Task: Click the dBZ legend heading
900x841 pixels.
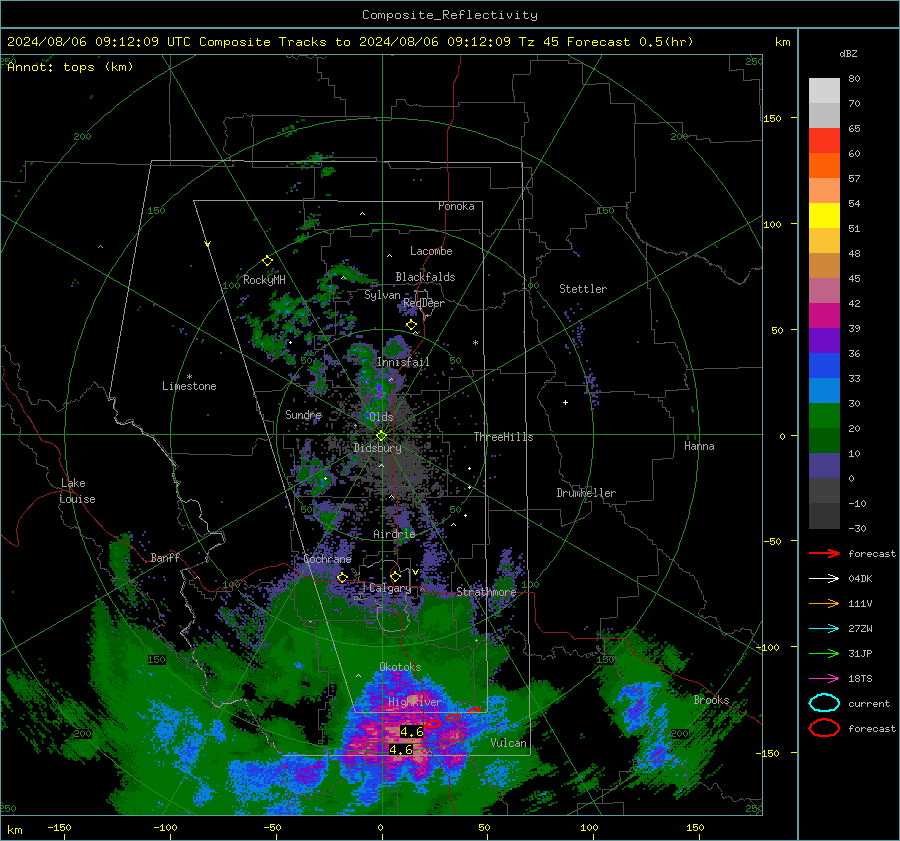Action: tap(848, 53)
